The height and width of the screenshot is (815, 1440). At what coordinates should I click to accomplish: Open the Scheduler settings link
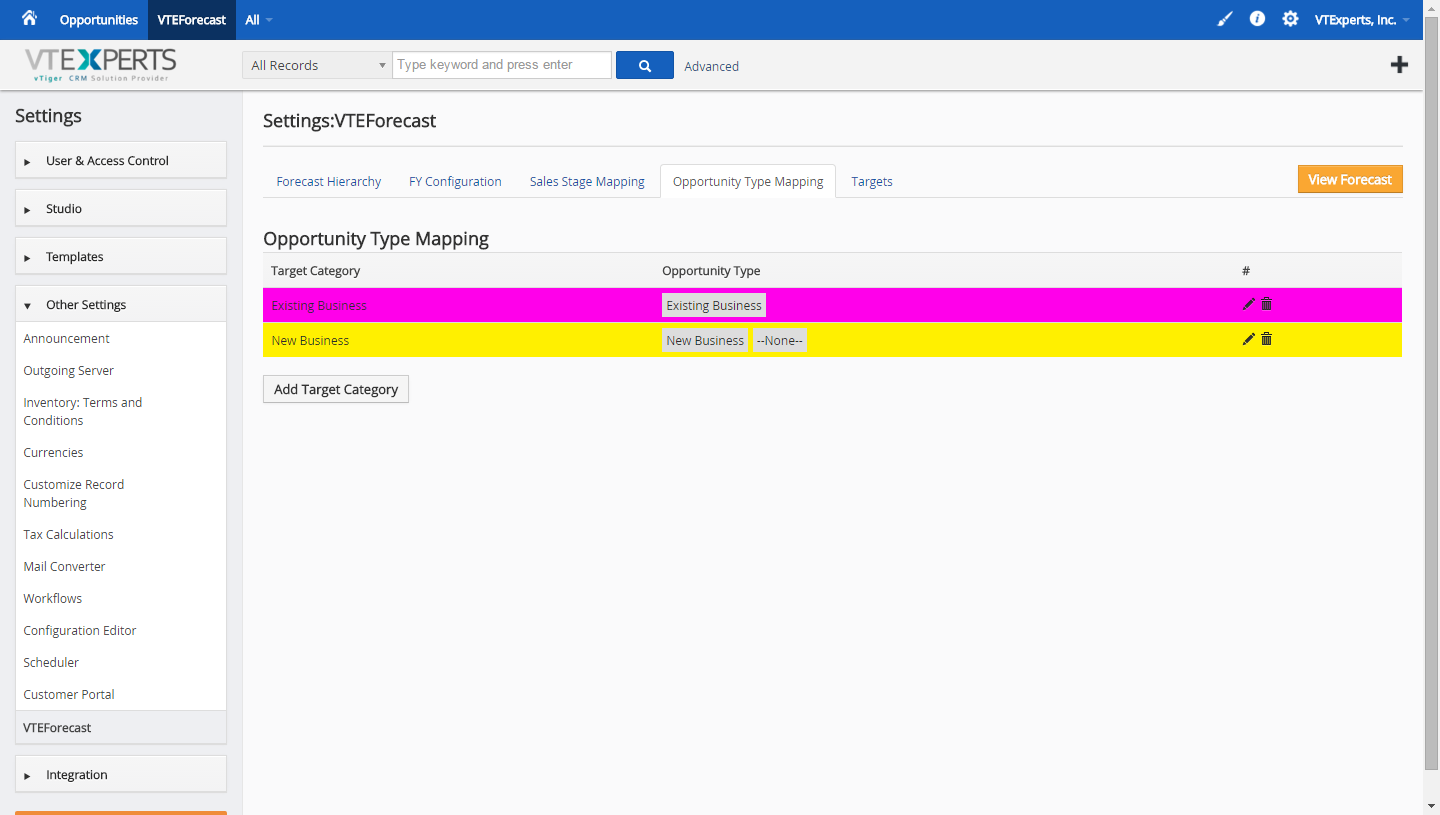coord(51,662)
